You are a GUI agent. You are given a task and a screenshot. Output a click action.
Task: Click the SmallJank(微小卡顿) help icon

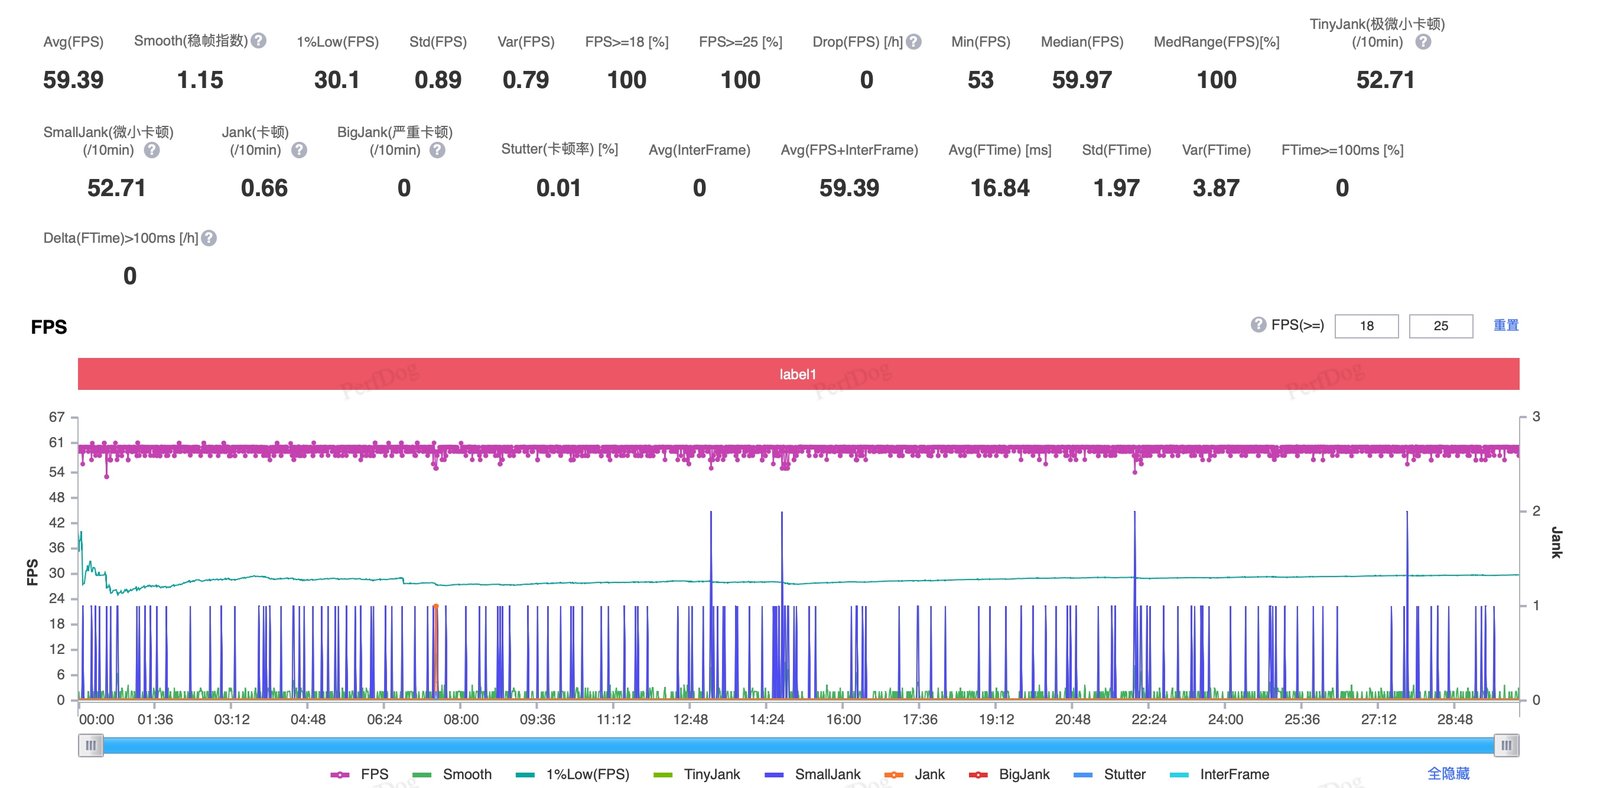pyautogui.click(x=152, y=150)
